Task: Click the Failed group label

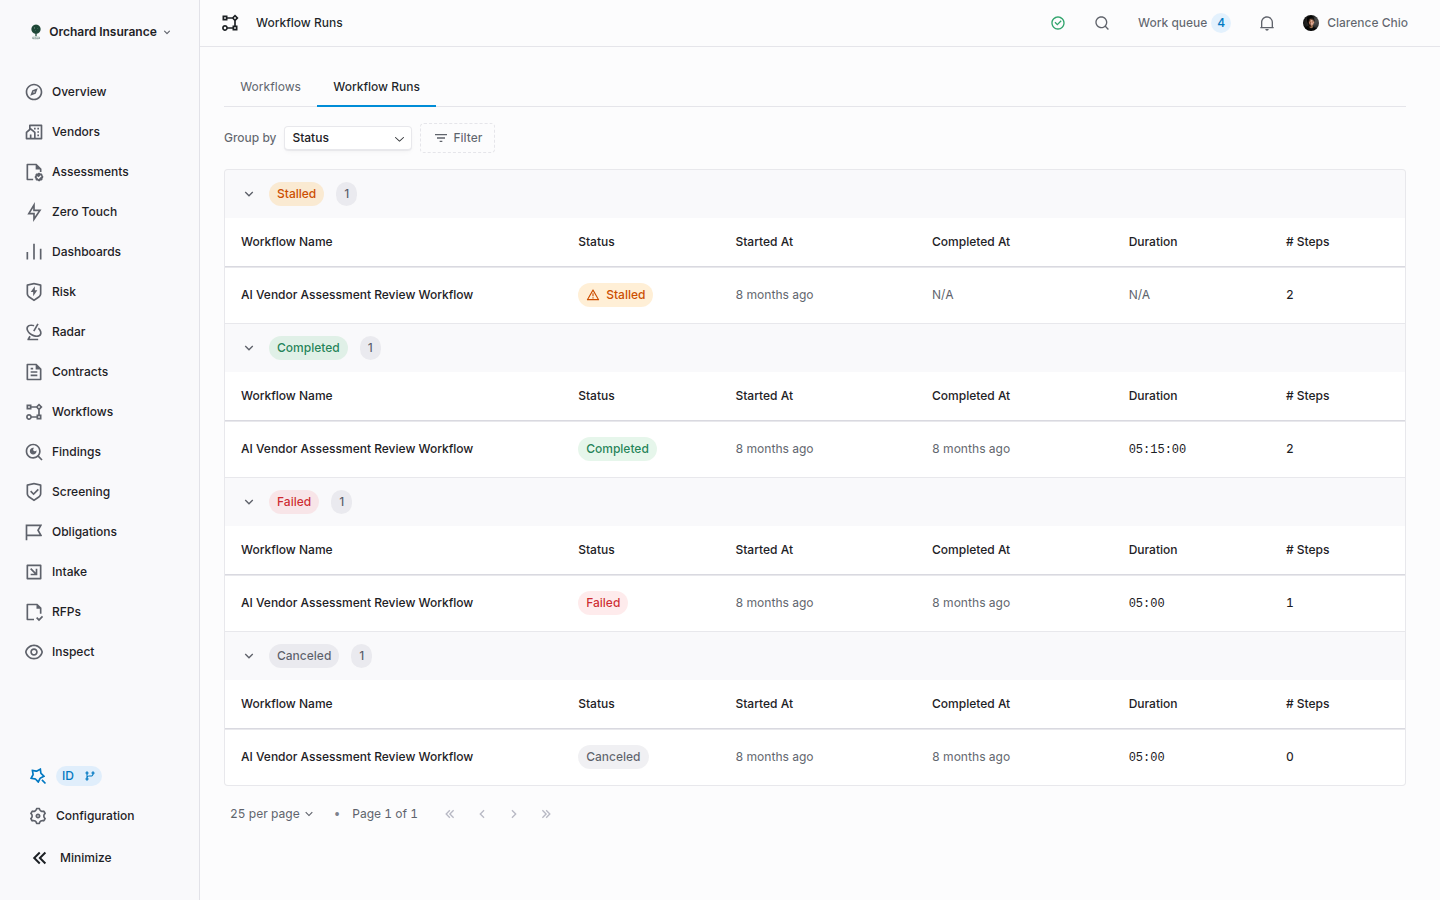Action: pos(294,502)
